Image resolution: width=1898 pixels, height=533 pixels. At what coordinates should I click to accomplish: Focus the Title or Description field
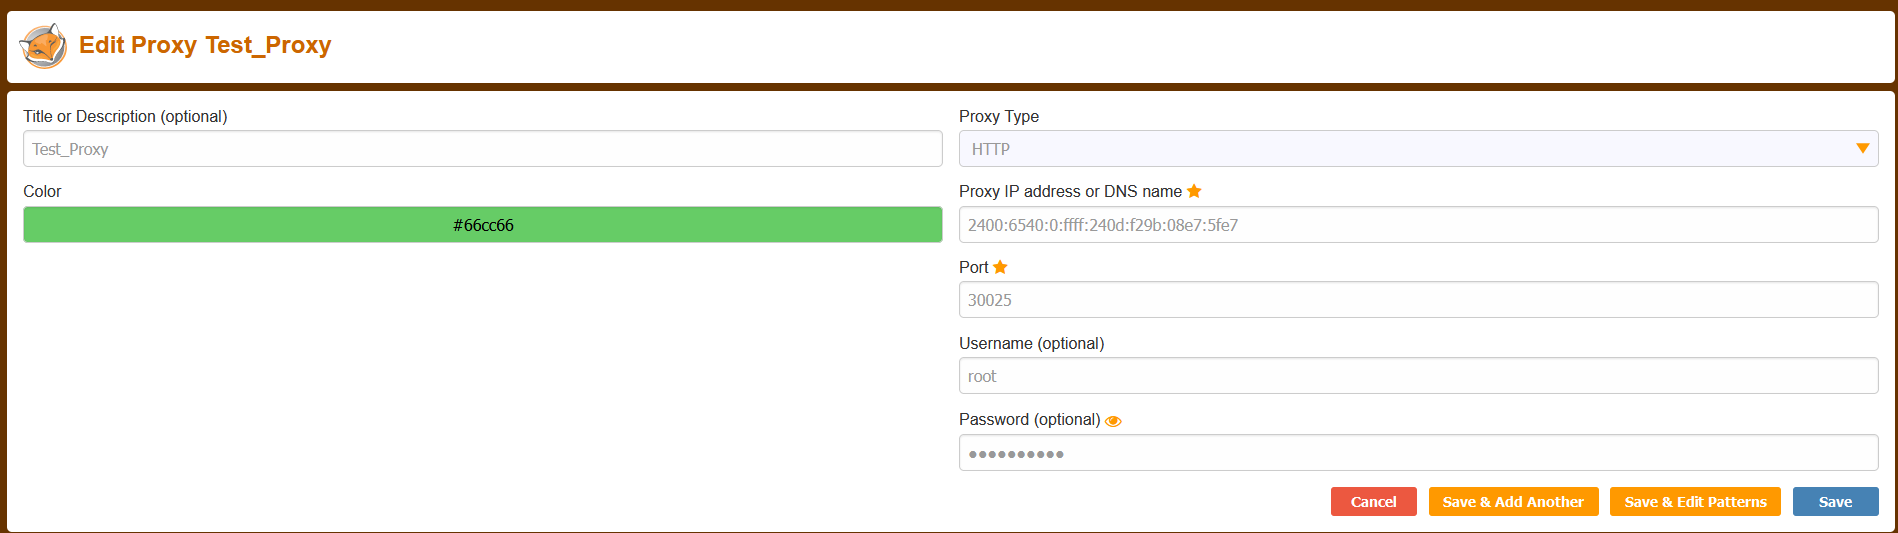(x=482, y=149)
